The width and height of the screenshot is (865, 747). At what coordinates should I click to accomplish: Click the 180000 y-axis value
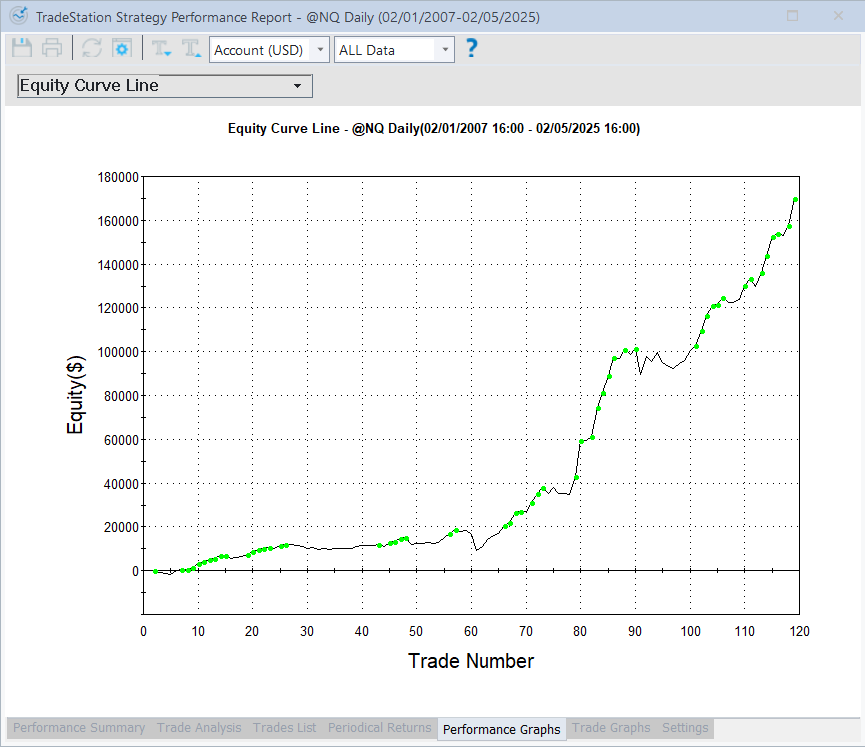[x=118, y=178]
